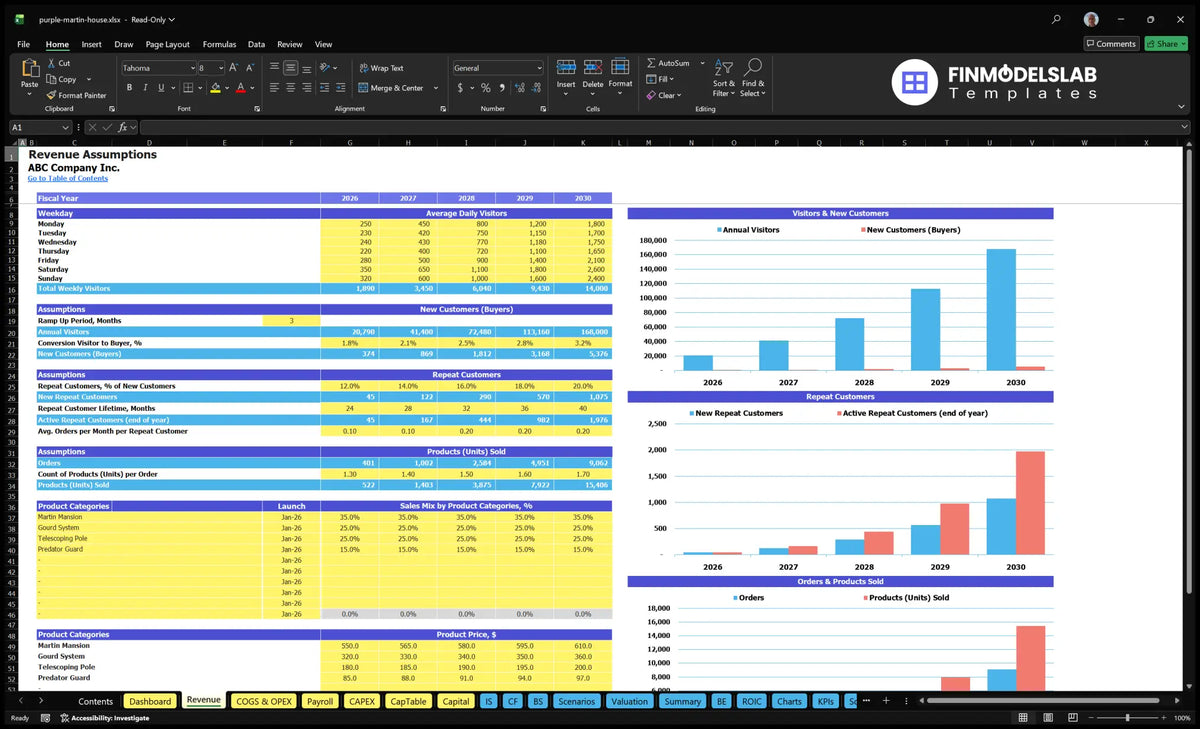
Task: Follow the Go to Table of Contents link
Action: point(68,178)
